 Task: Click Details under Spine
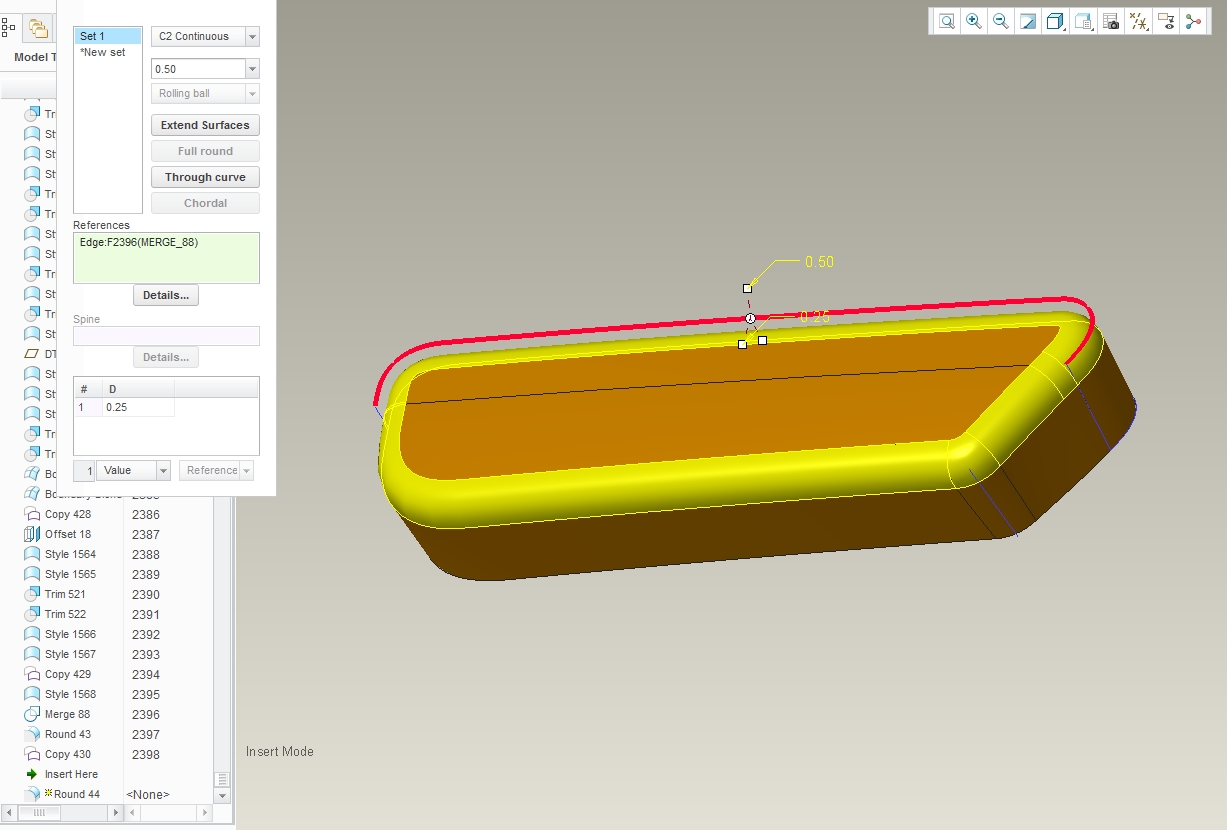point(166,357)
